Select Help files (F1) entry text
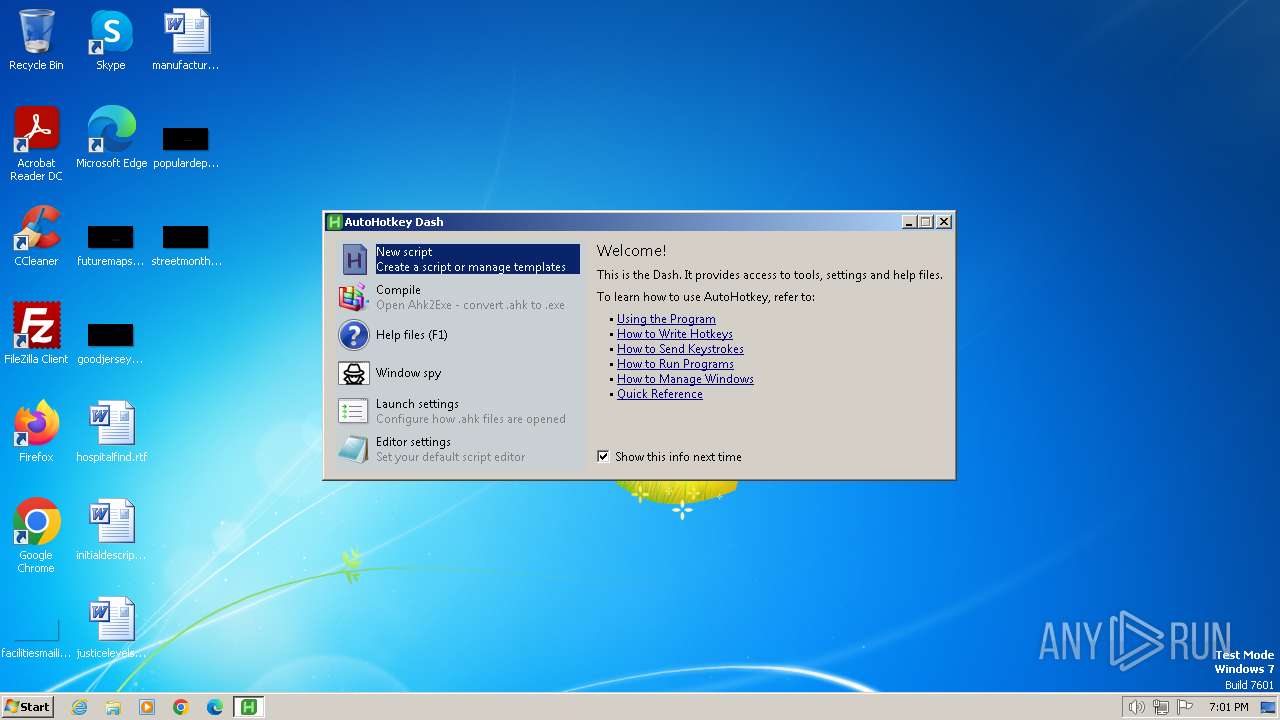 [412, 335]
